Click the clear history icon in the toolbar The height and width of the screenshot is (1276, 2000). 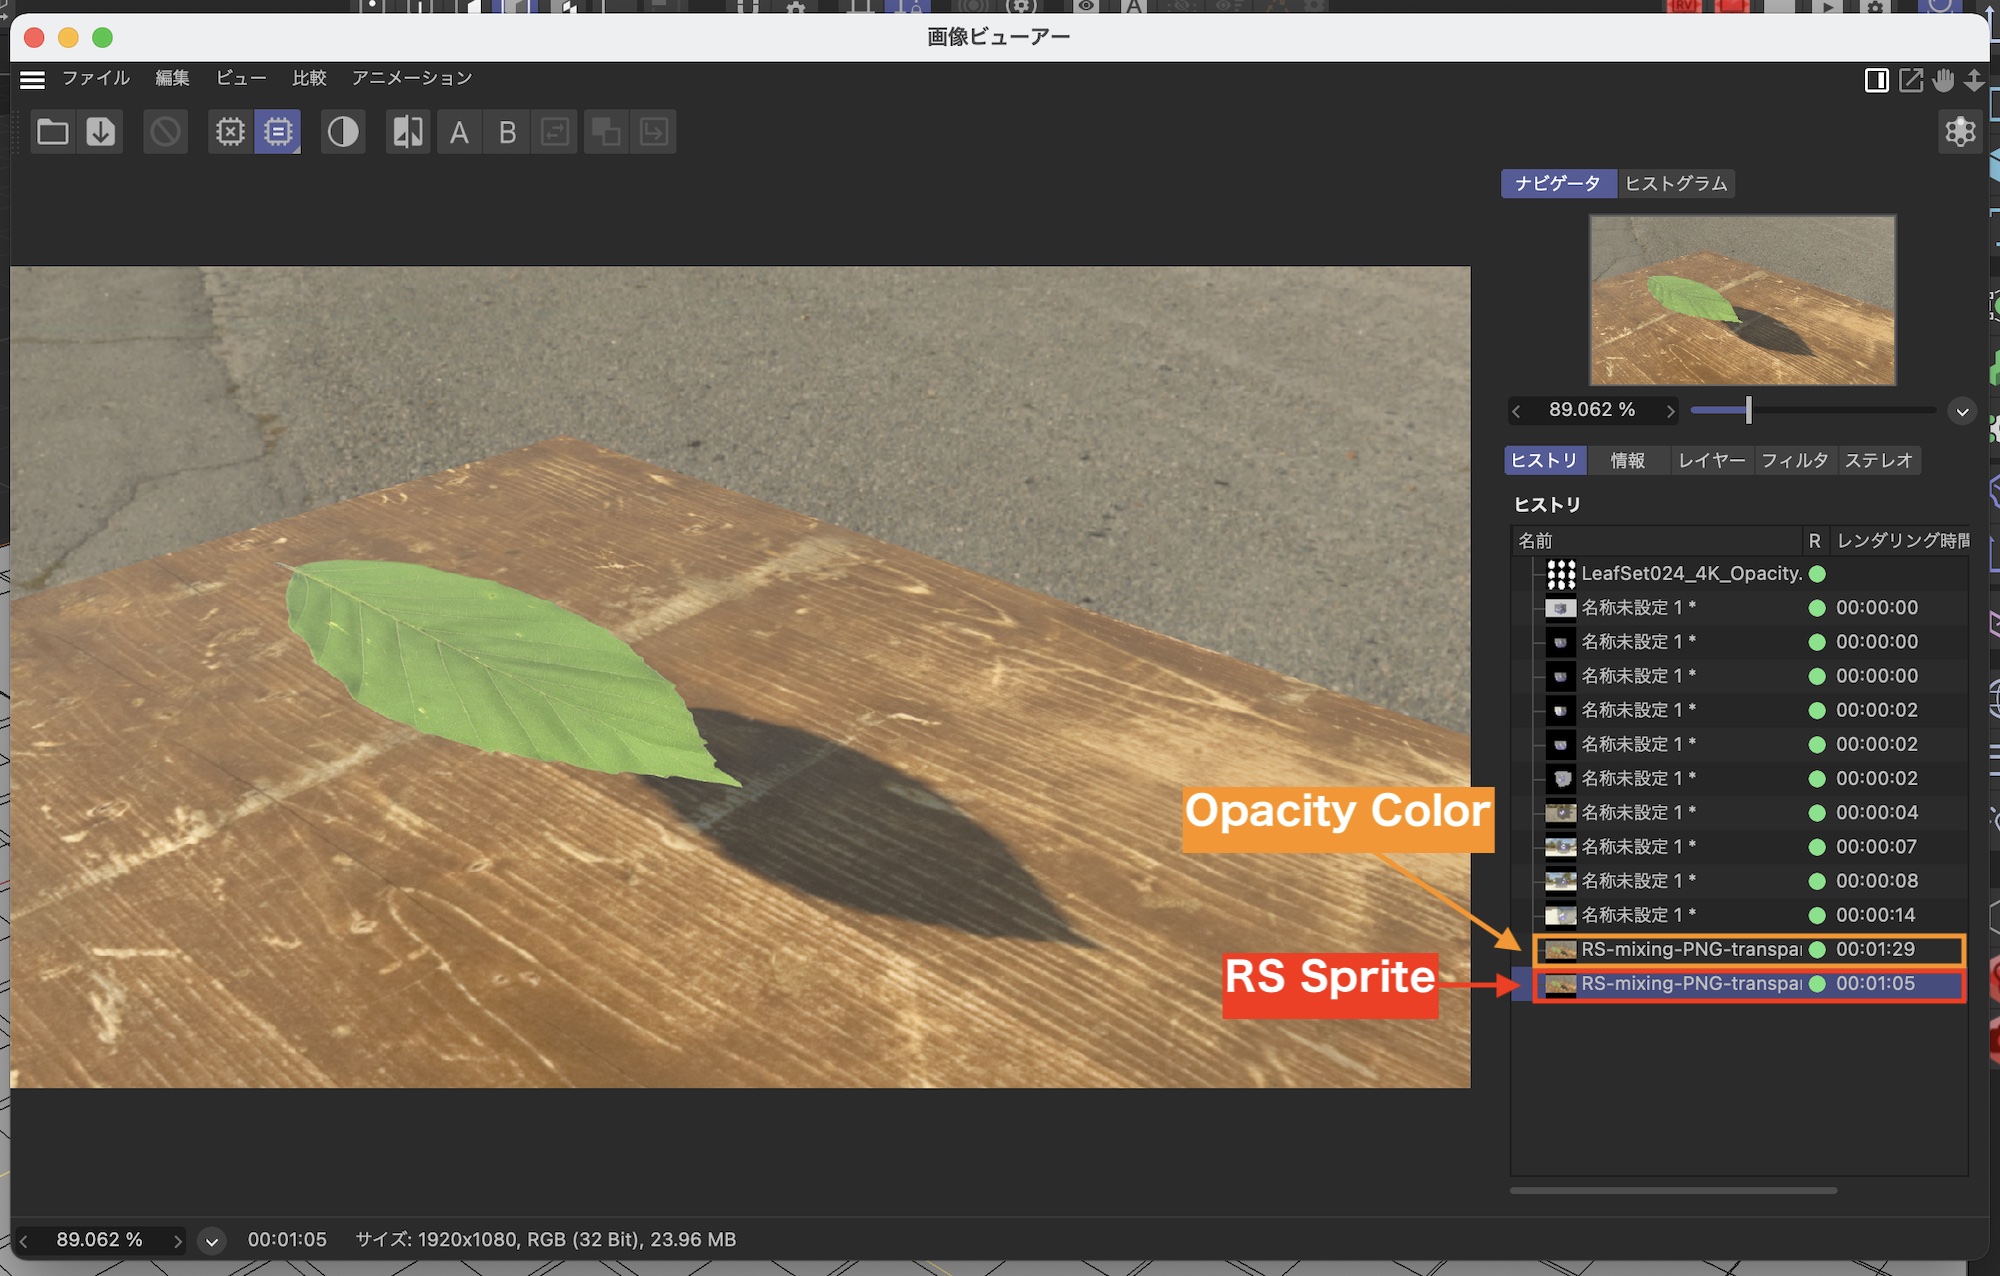coord(230,132)
